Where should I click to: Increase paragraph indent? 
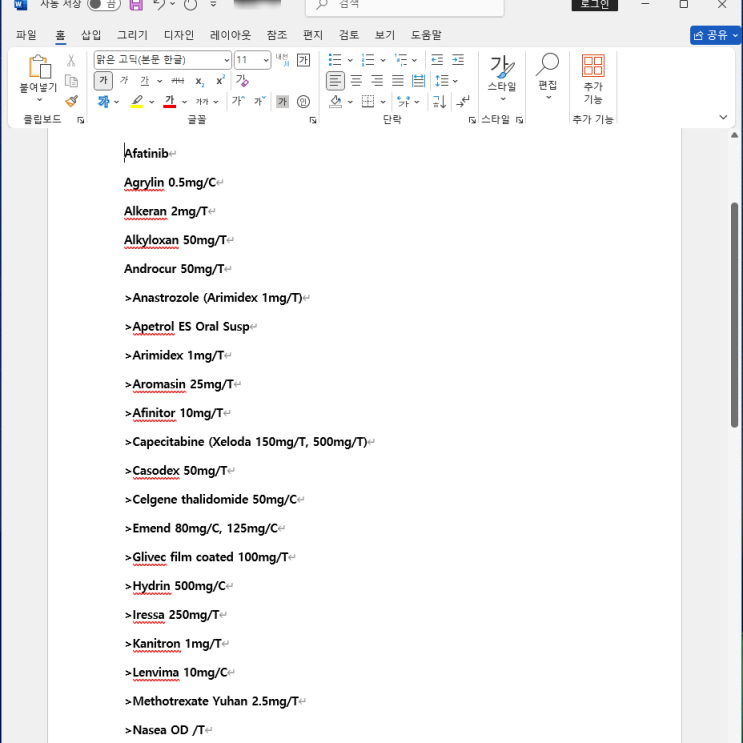tap(458, 60)
